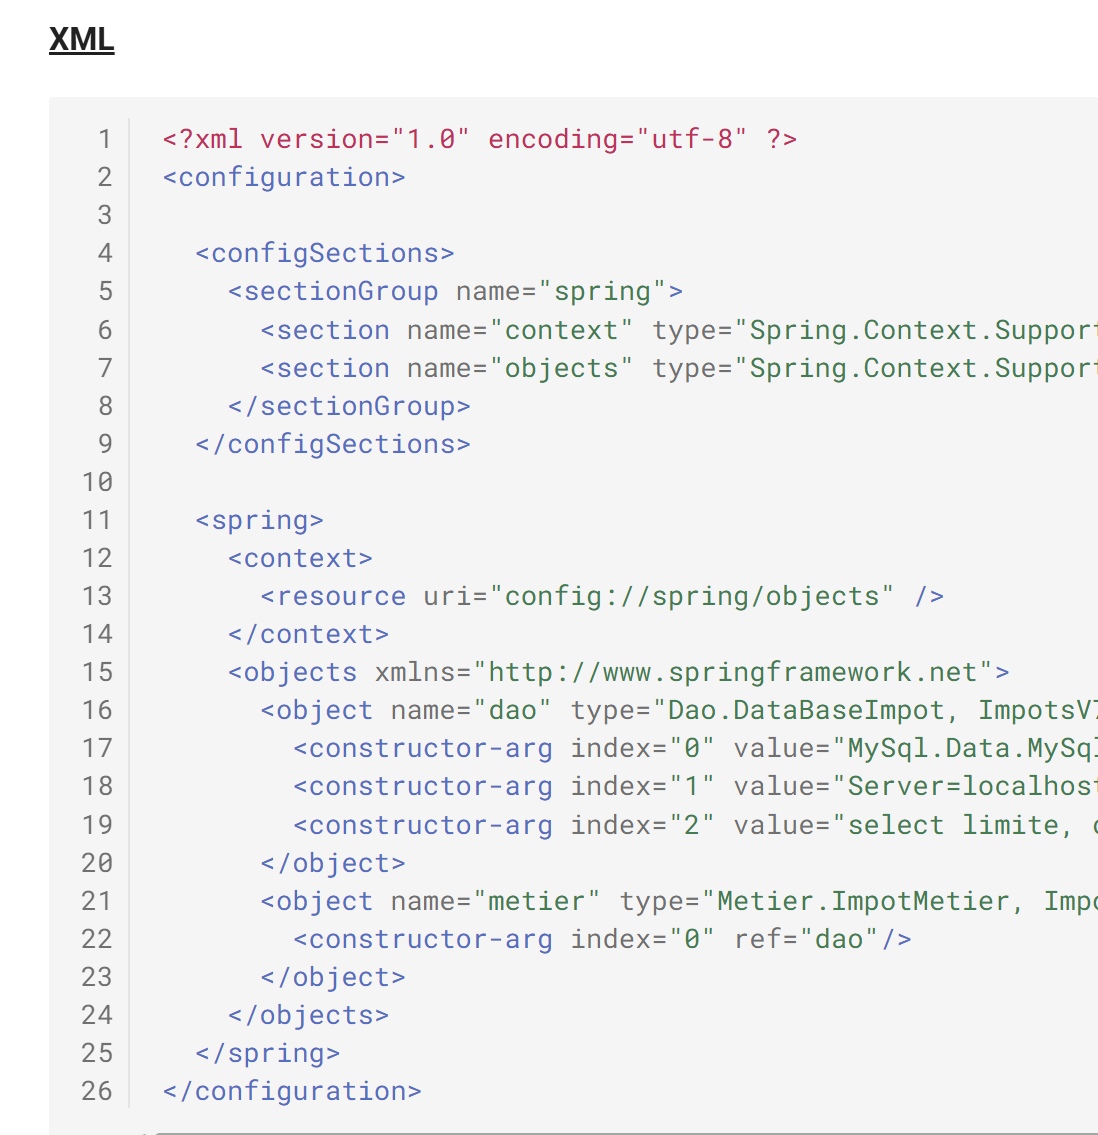Click the closing spring tag
This screenshot has width=1098, height=1135.
click(x=268, y=1053)
